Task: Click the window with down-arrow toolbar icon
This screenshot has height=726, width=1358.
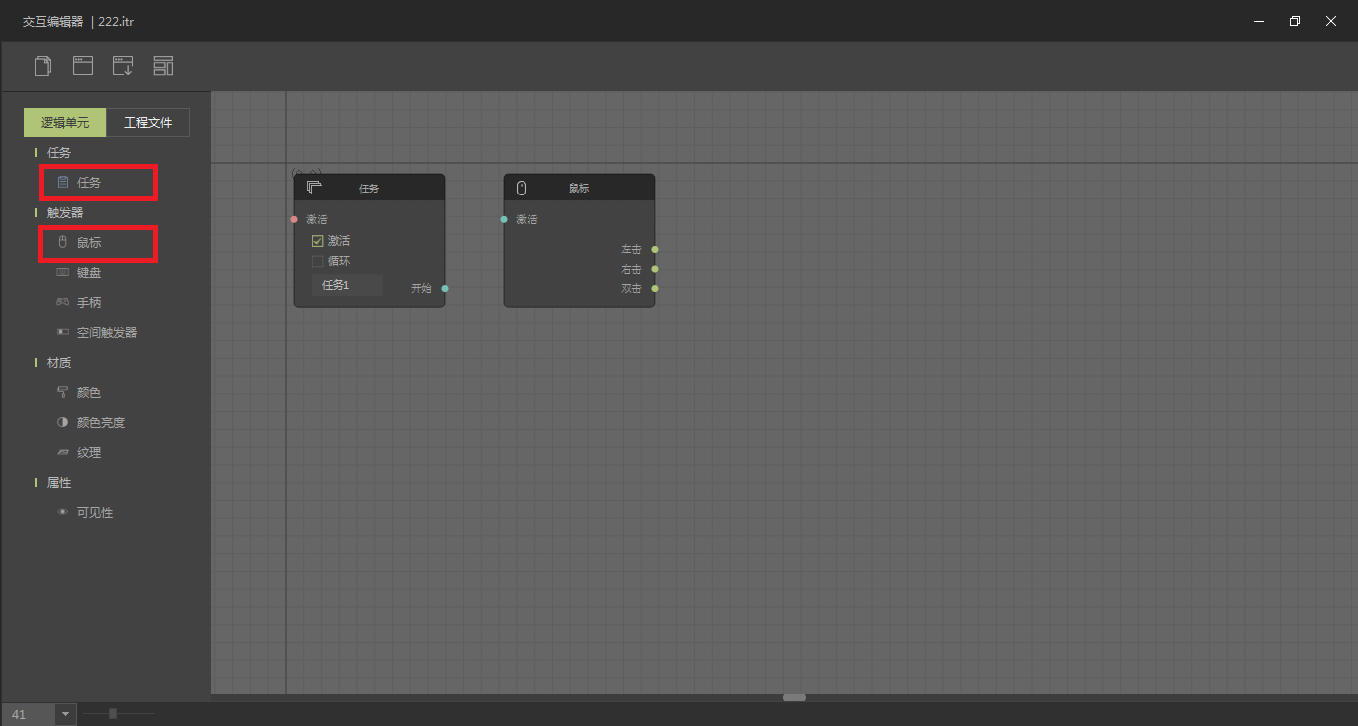Action: [123, 66]
